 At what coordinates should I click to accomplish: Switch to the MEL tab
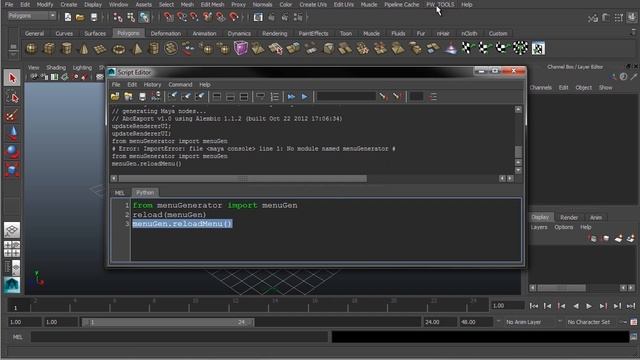pos(120,193)
